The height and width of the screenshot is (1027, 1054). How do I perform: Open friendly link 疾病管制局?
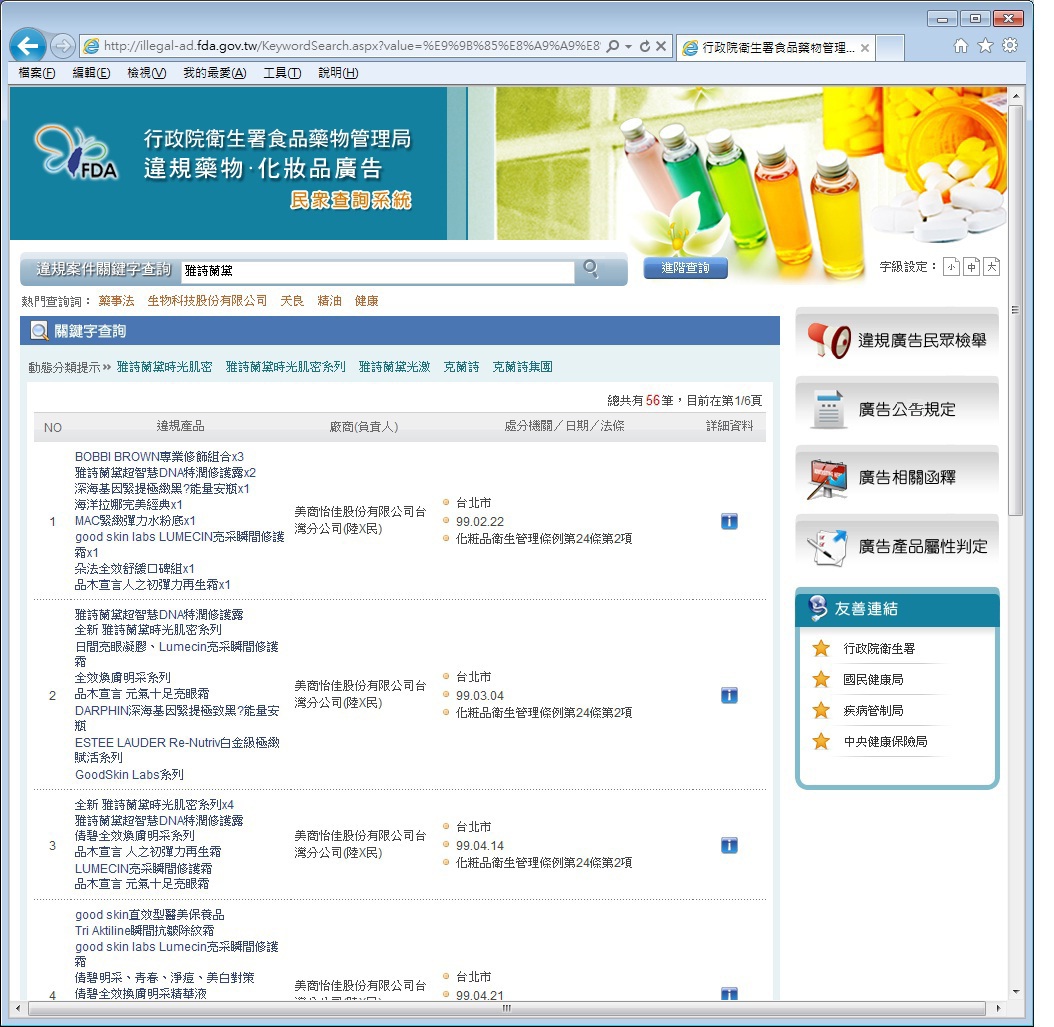click(873, 710)
